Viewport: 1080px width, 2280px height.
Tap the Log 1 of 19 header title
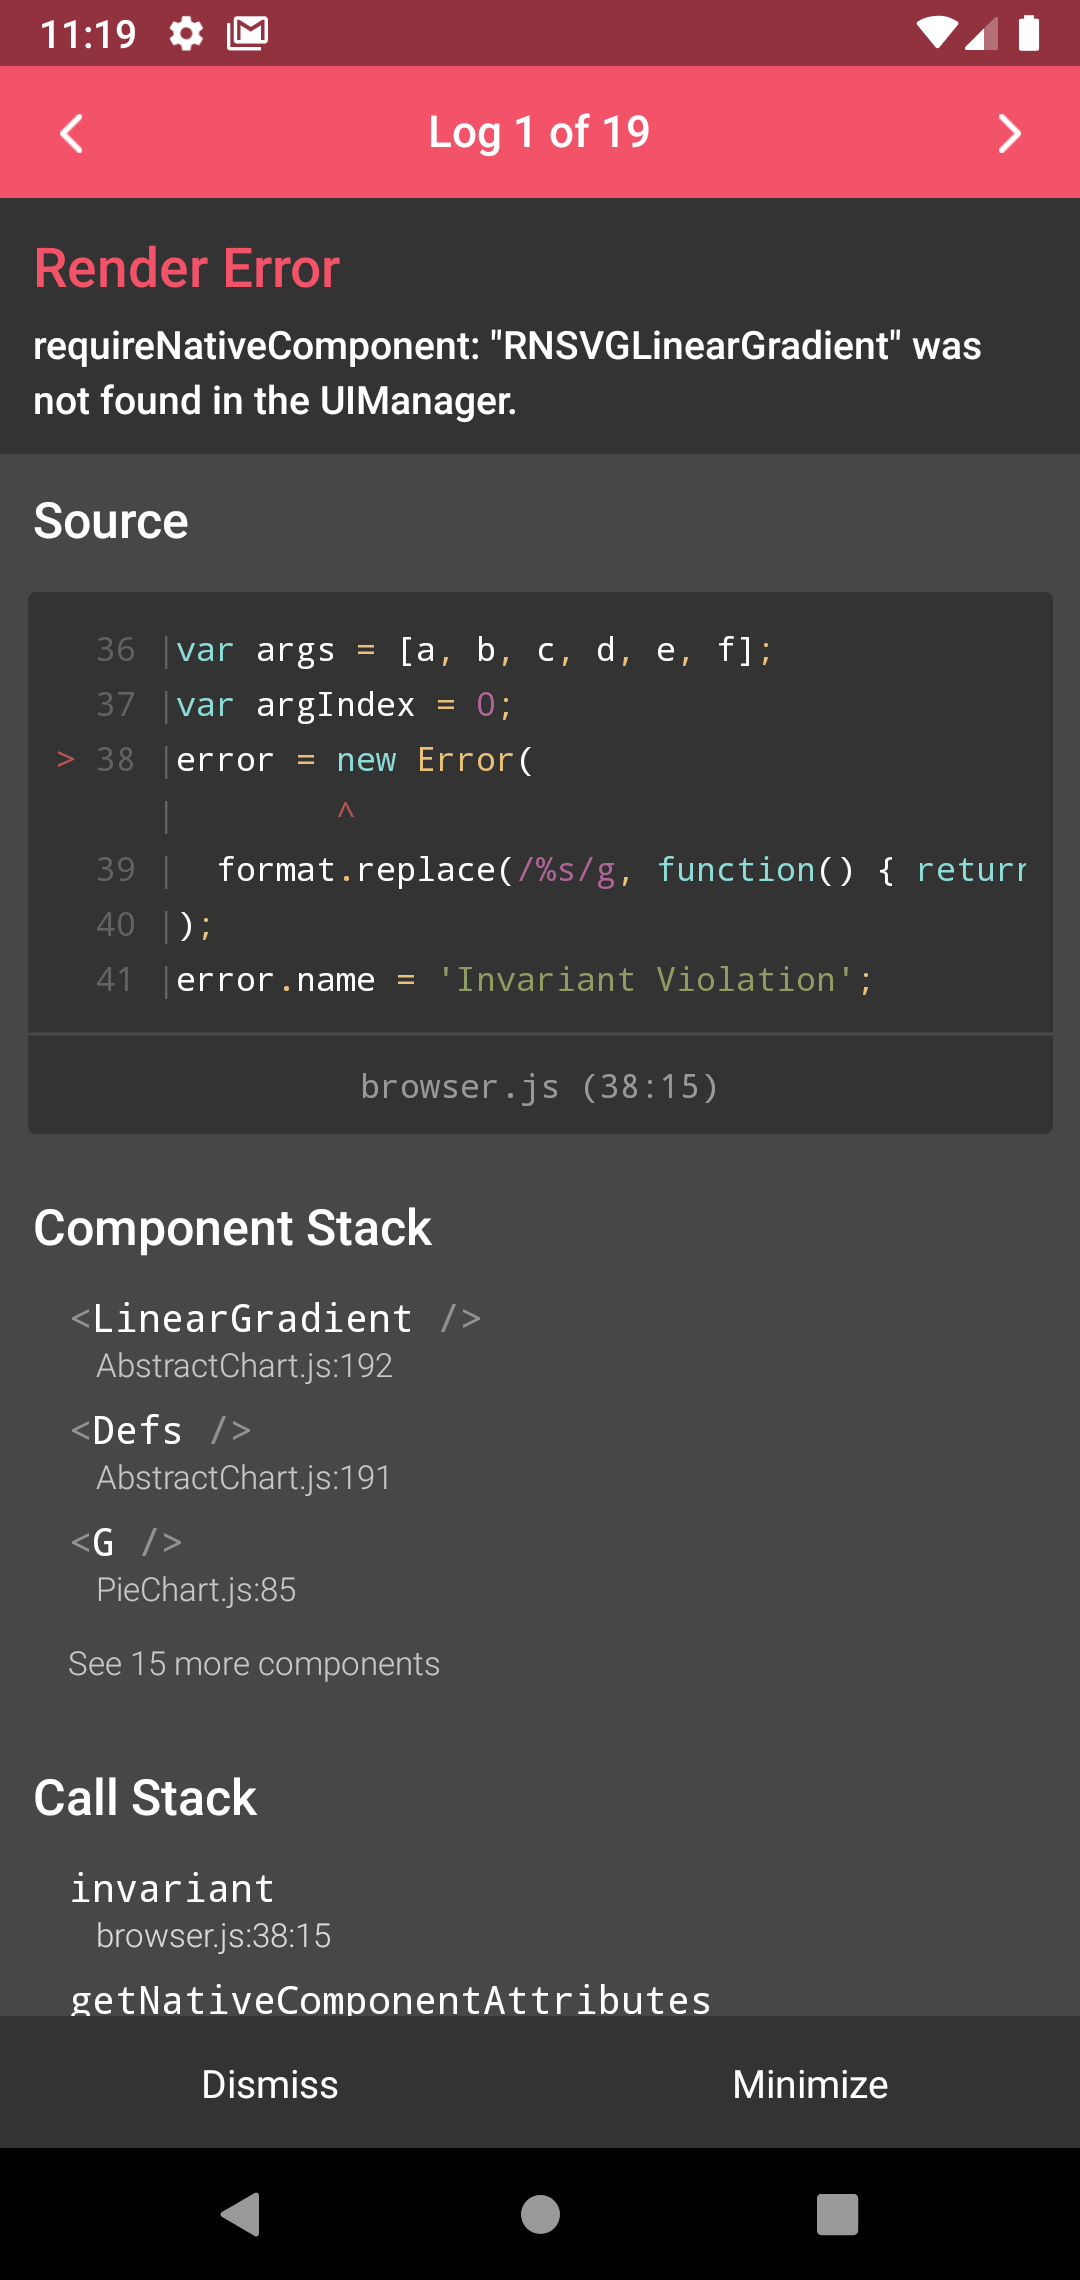(540, 132)
